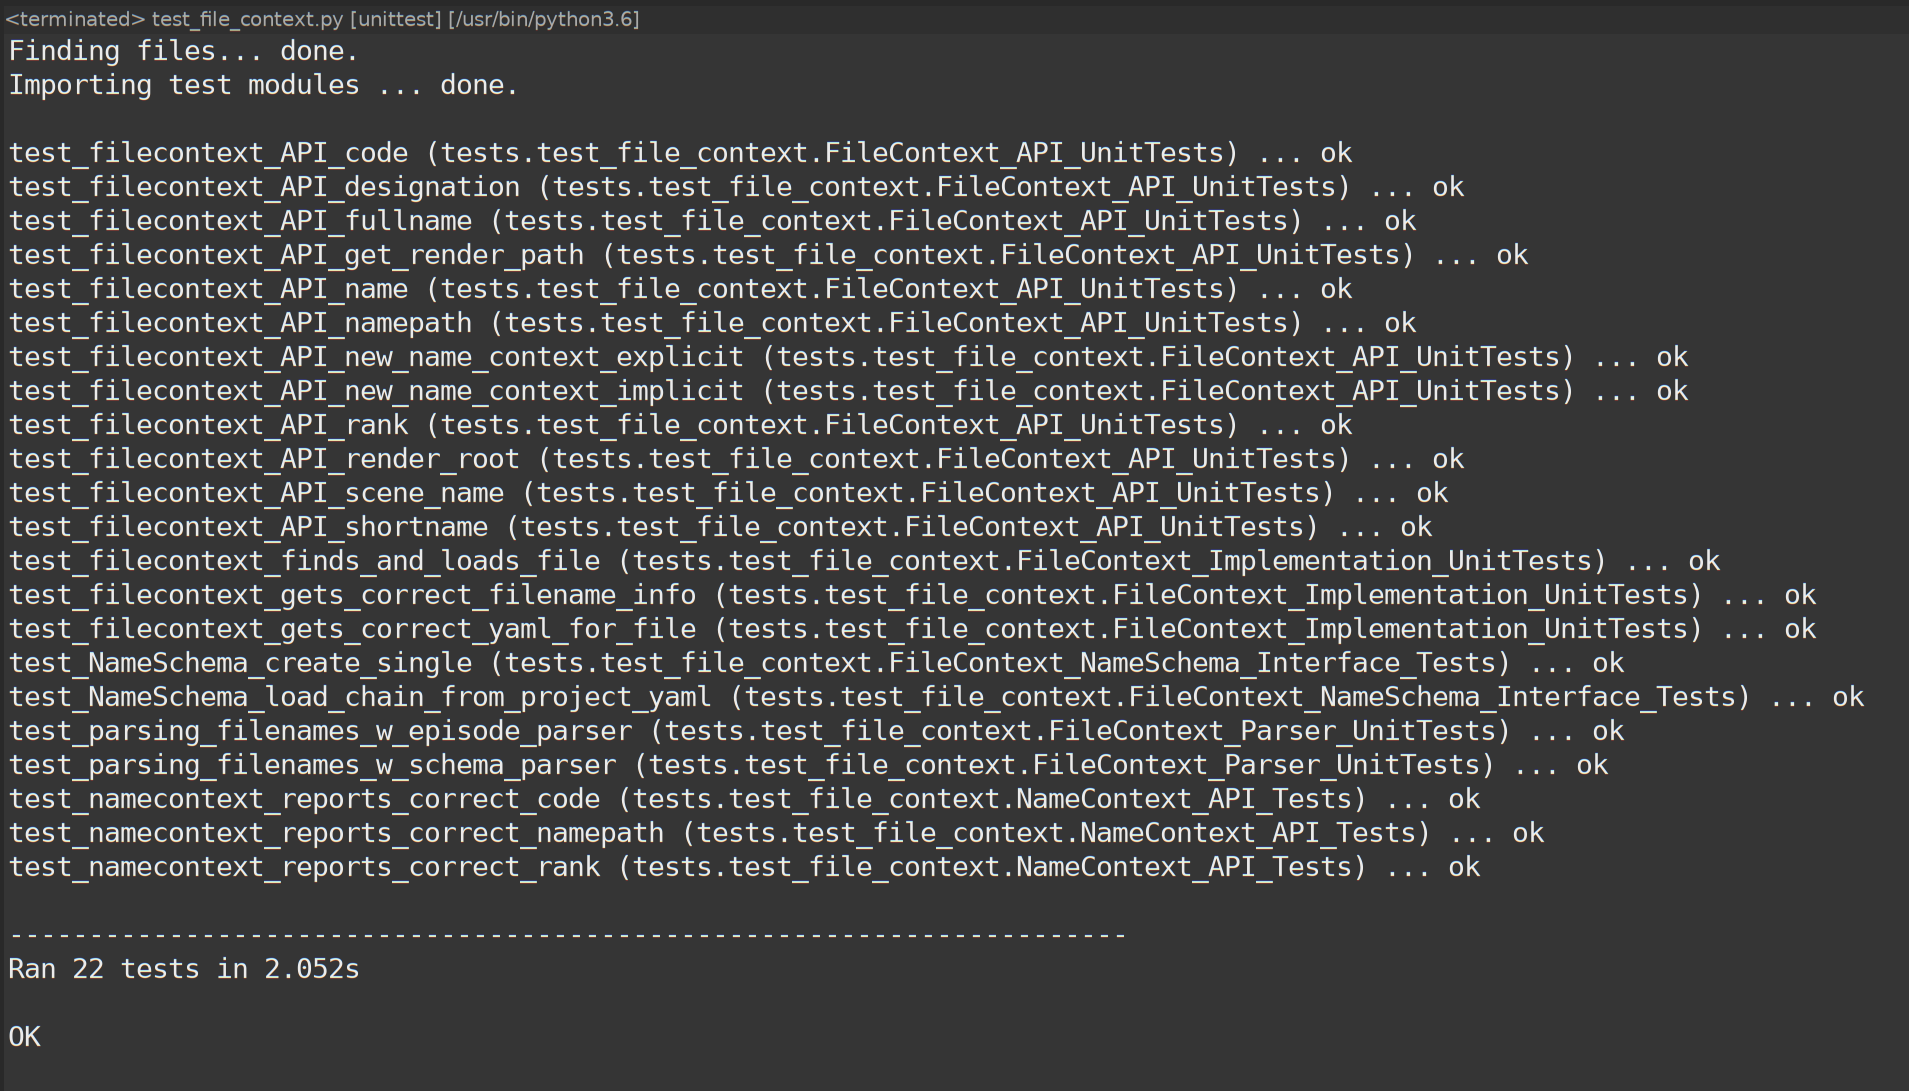
Task: Select test_NameSchema_load_chain_from_project_yaml line
Action: coord(936,697)
